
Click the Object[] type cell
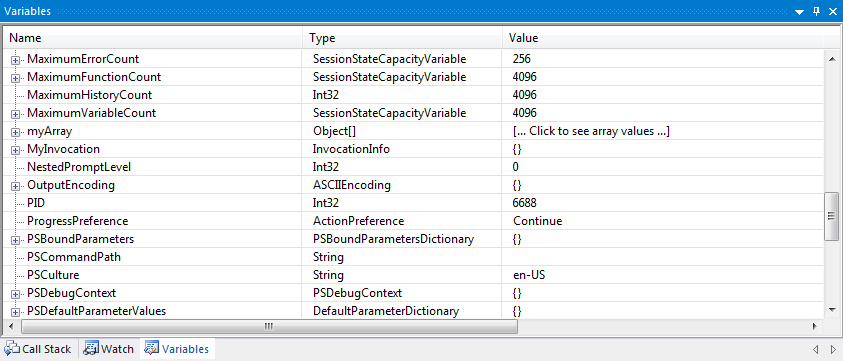tap(334, 131)
